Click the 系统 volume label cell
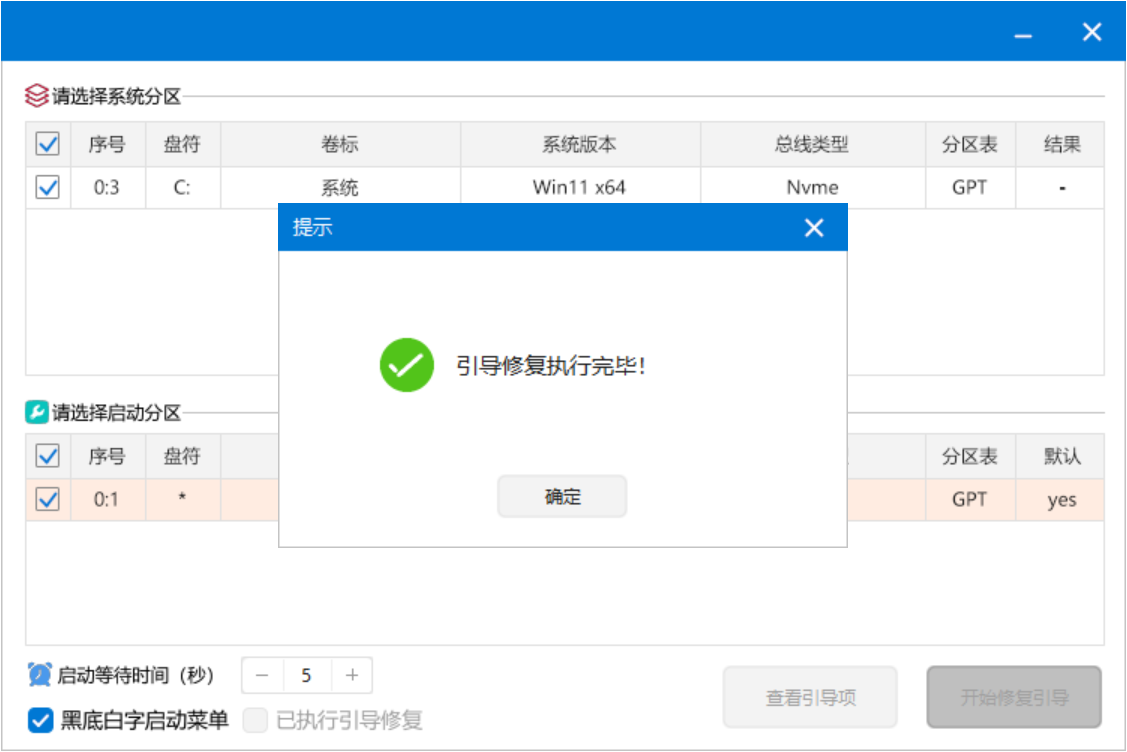 pyautogui.click(x=340, y=188)
